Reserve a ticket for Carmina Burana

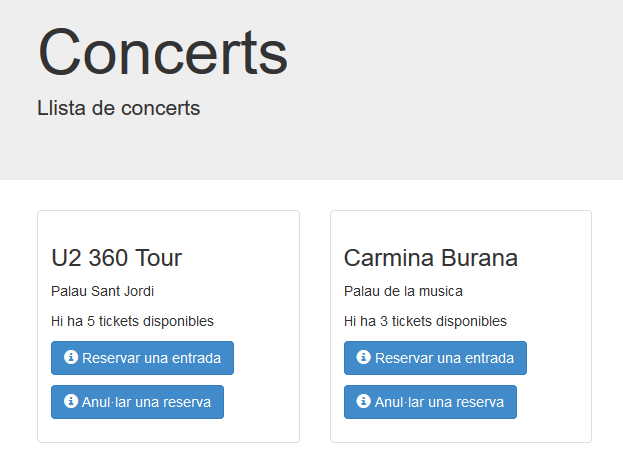435,358
